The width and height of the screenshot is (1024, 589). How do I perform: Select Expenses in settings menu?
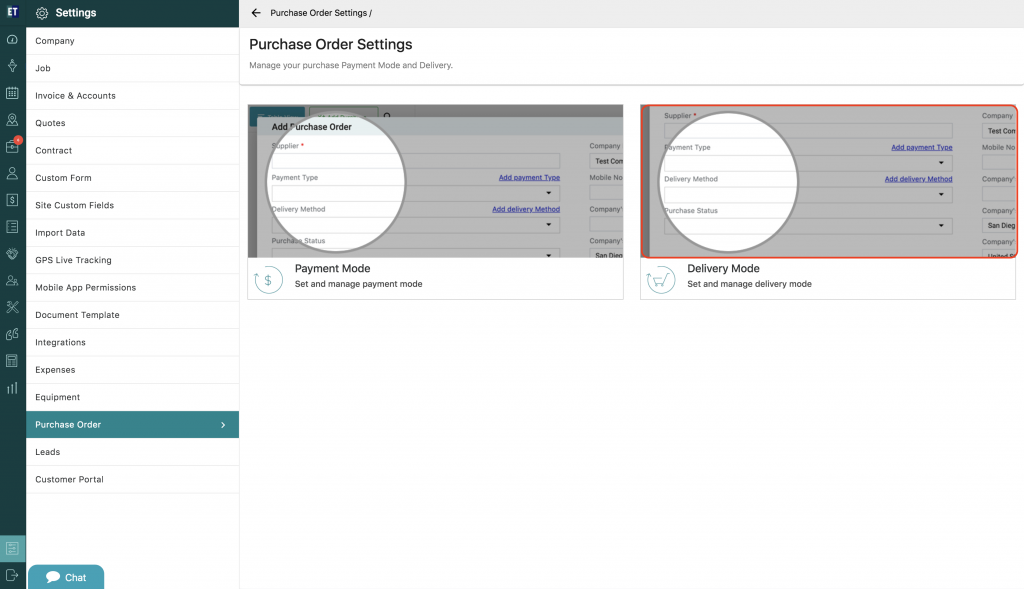(x=133, y=370)
